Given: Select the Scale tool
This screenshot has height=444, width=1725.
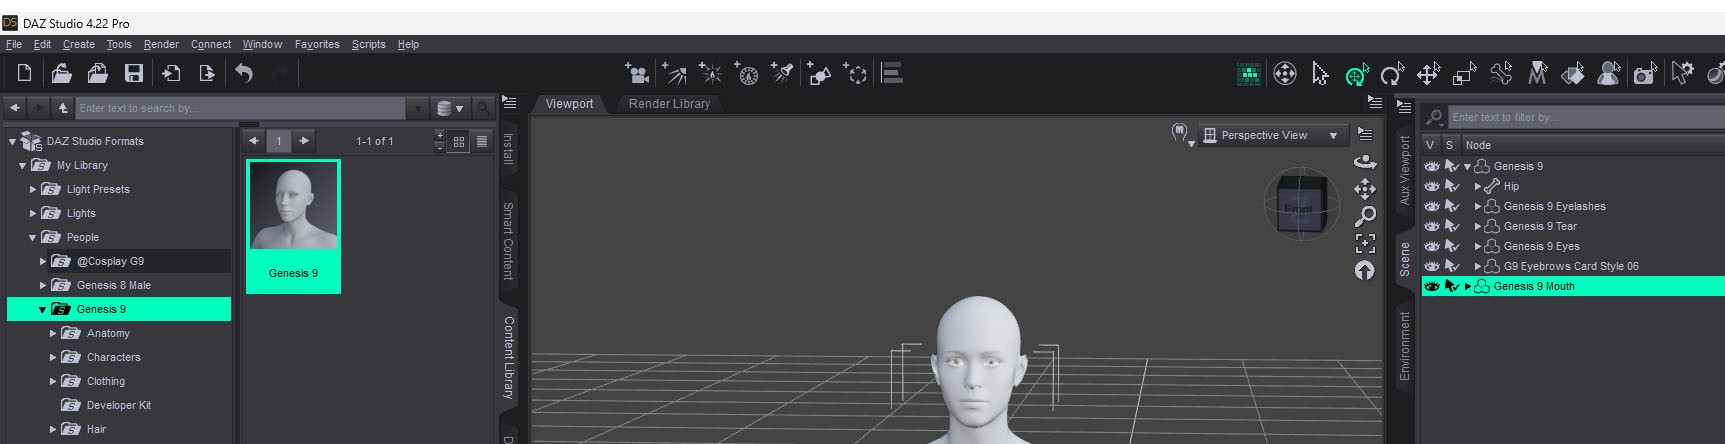Looking at the screenshot, I should tap(1464, 74).
